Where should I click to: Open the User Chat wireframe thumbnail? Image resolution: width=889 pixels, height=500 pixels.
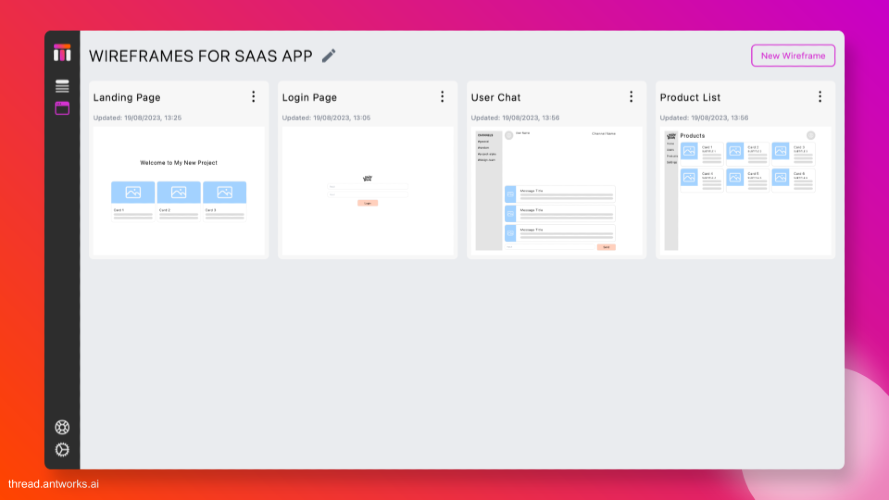pyautogui.click(x=557, y=191)
